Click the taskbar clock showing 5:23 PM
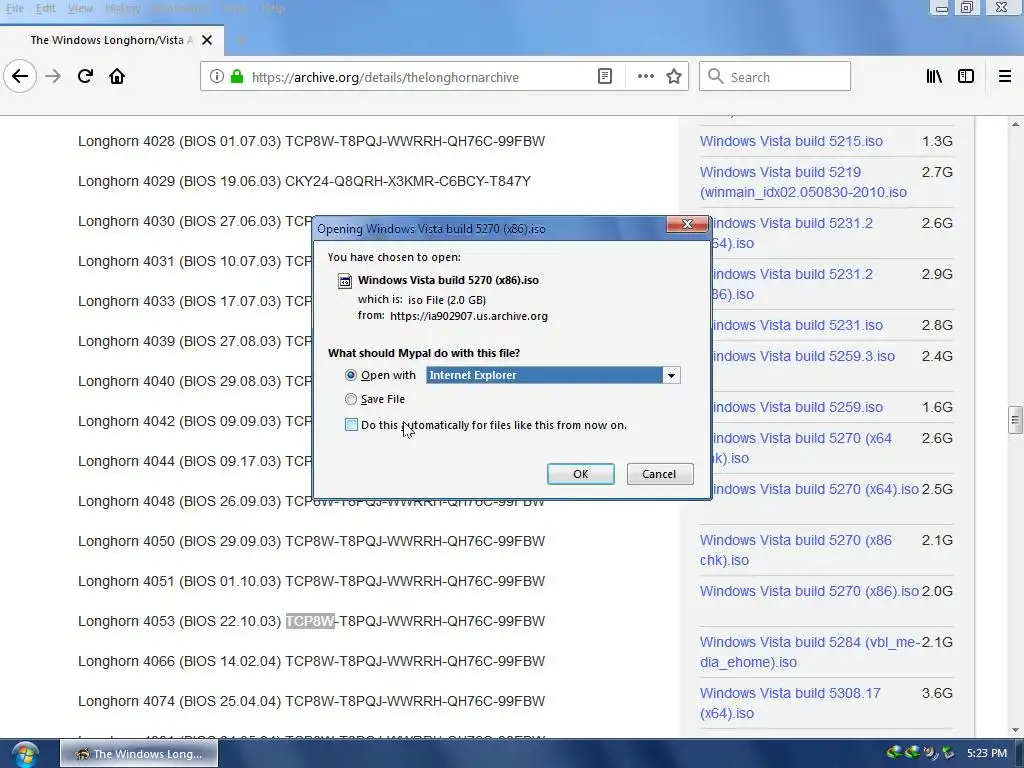Viewport: 1024px width, 768px height. 987,754
